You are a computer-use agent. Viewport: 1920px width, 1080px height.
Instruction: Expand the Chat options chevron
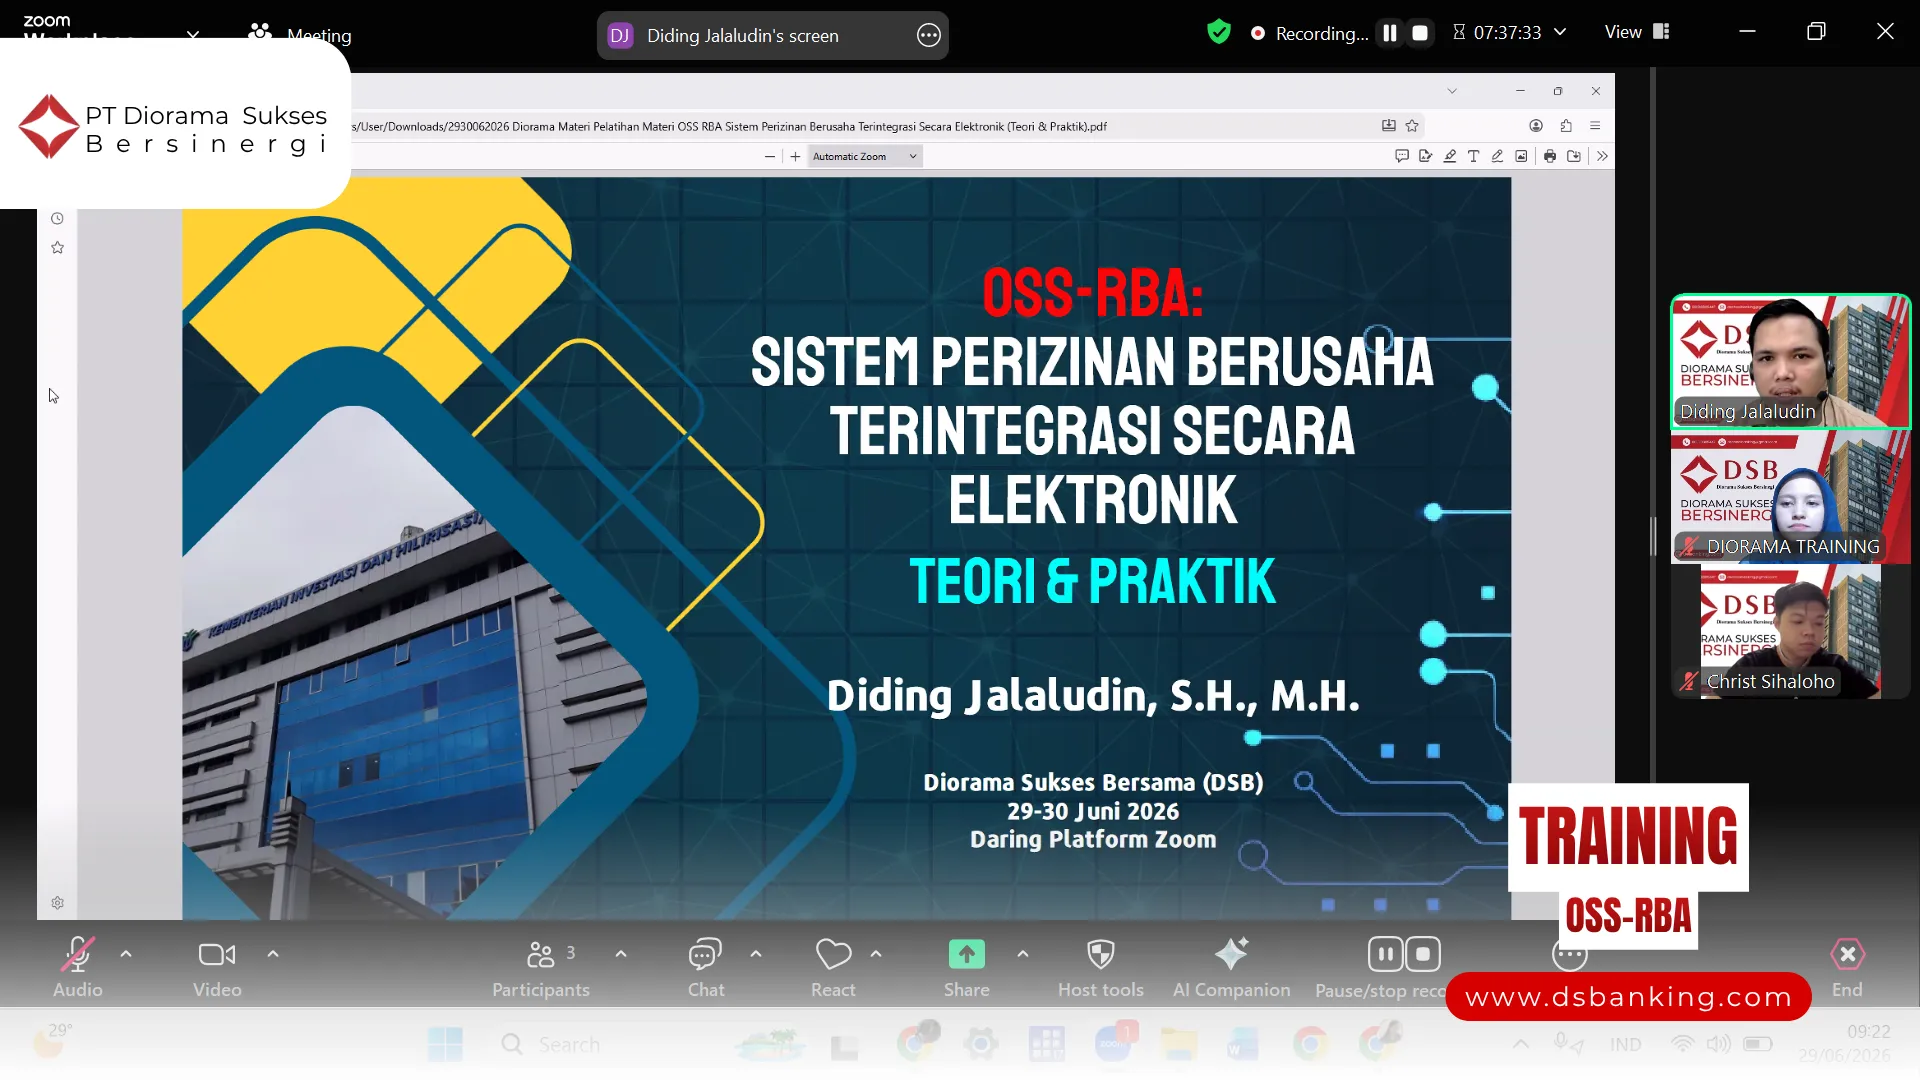coord(756,954)
